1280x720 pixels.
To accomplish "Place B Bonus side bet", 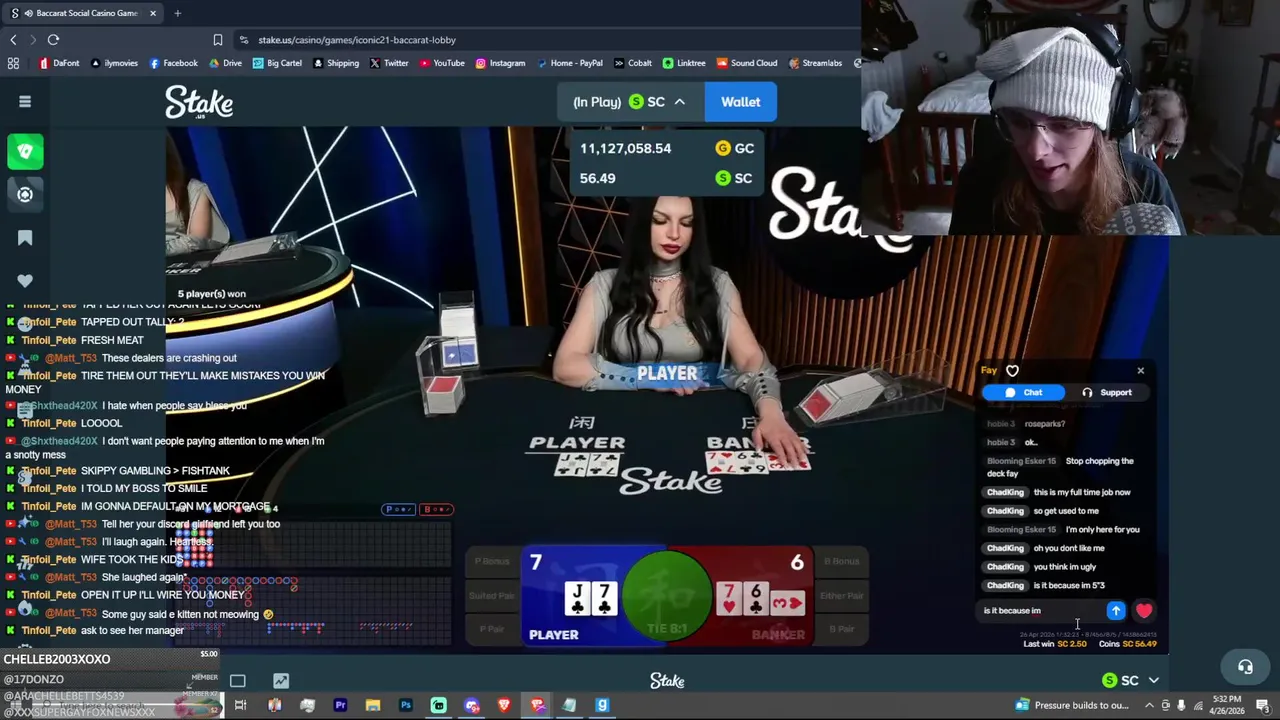I will coord(842,562).
